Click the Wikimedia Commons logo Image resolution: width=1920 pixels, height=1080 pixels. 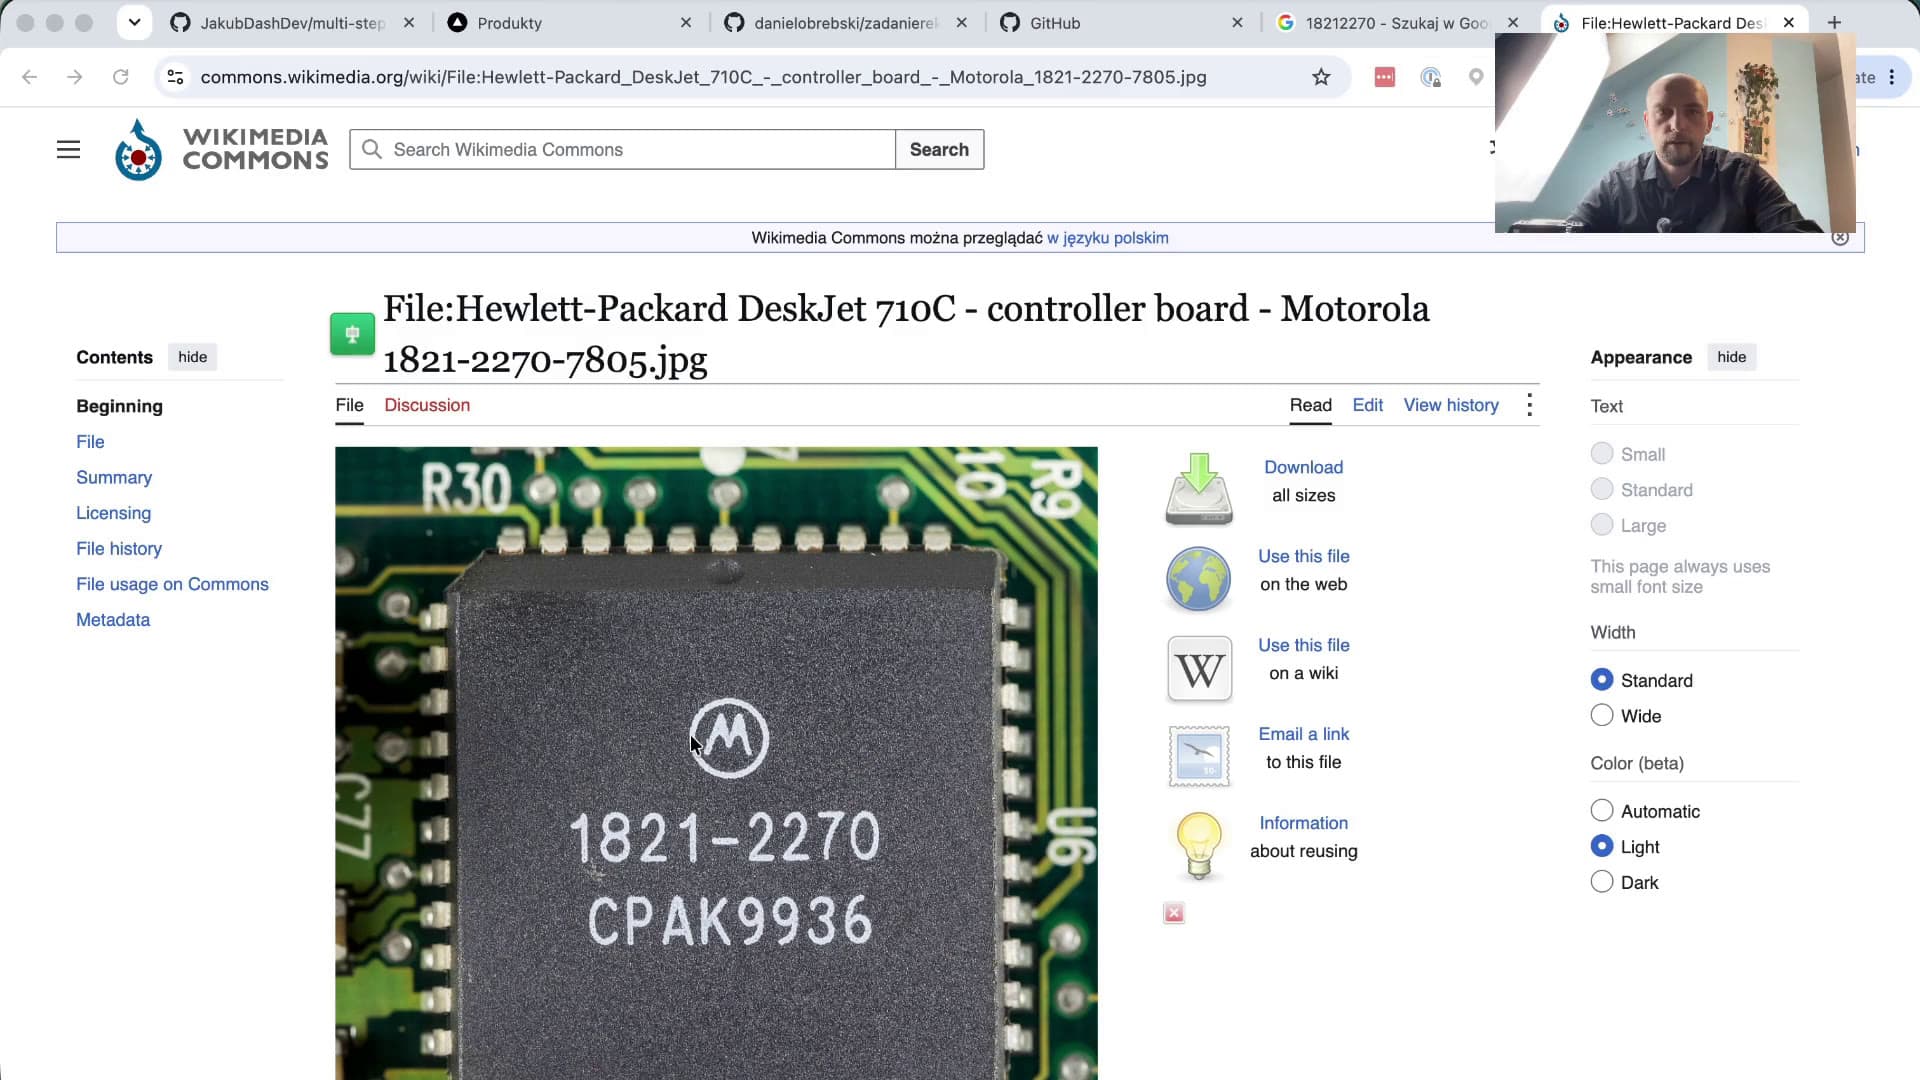(x=221, y=150)
